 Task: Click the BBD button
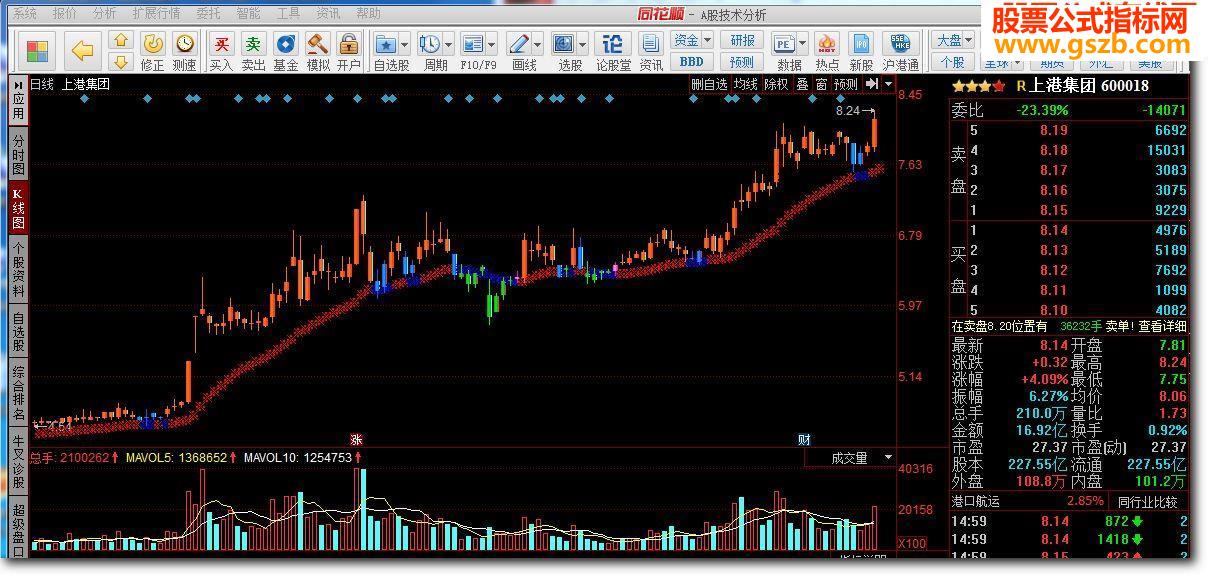click(692, 62)
